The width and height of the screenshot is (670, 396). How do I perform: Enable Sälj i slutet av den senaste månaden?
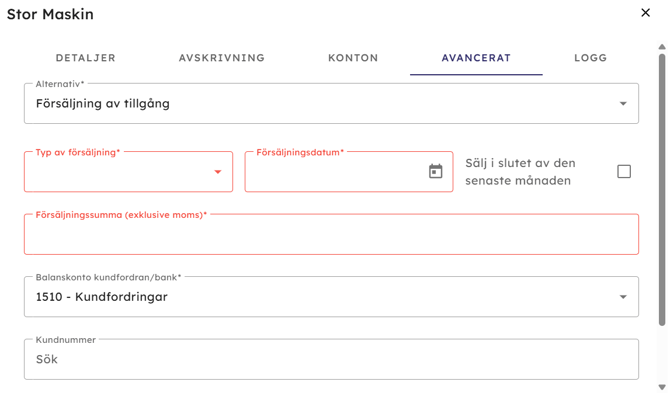click(x=624, y=172)
